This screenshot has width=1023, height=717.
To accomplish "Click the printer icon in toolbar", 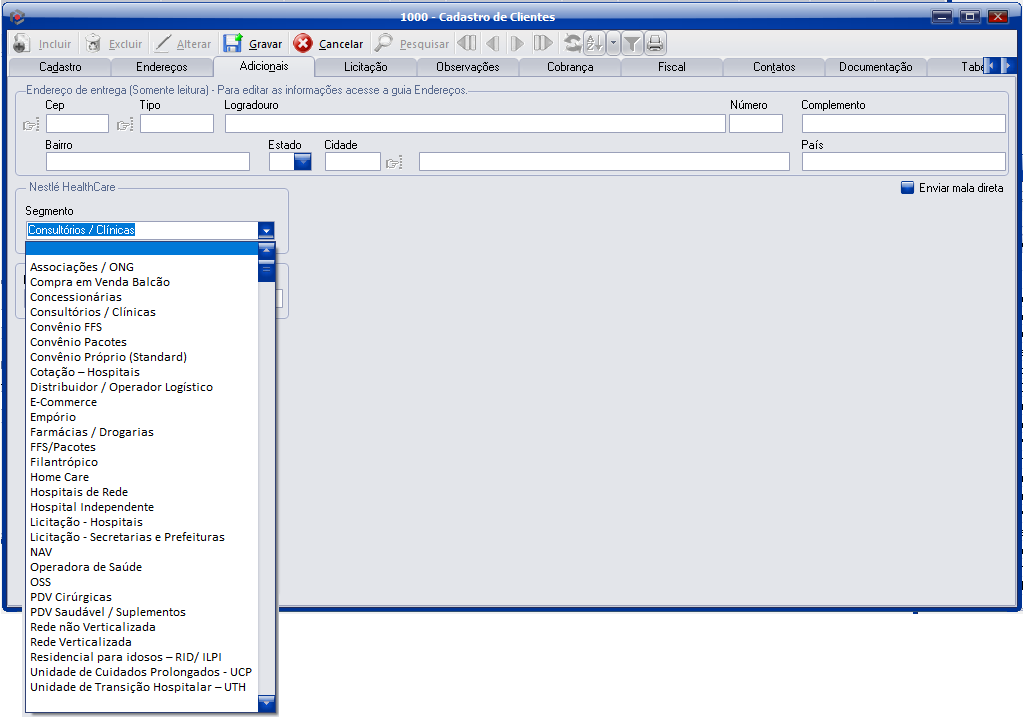I will pyautogui.click(x=655, y=43).
